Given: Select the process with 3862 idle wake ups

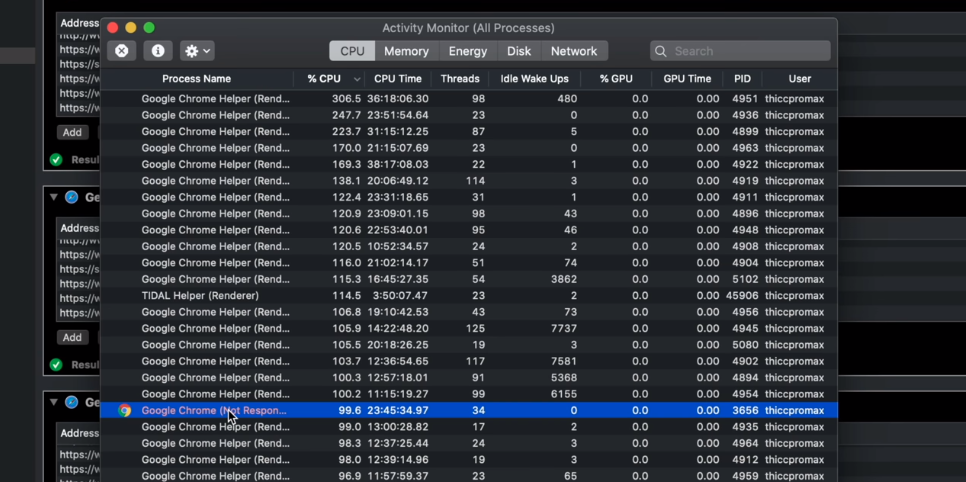Looking at the screenshot, I should point(469,279).
